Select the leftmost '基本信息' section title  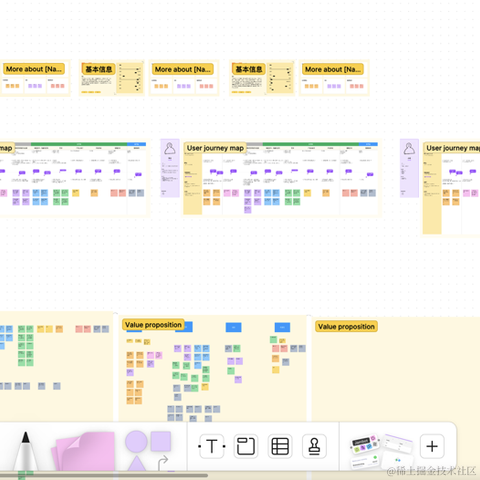pyautogui.click(x=99, y=69)
